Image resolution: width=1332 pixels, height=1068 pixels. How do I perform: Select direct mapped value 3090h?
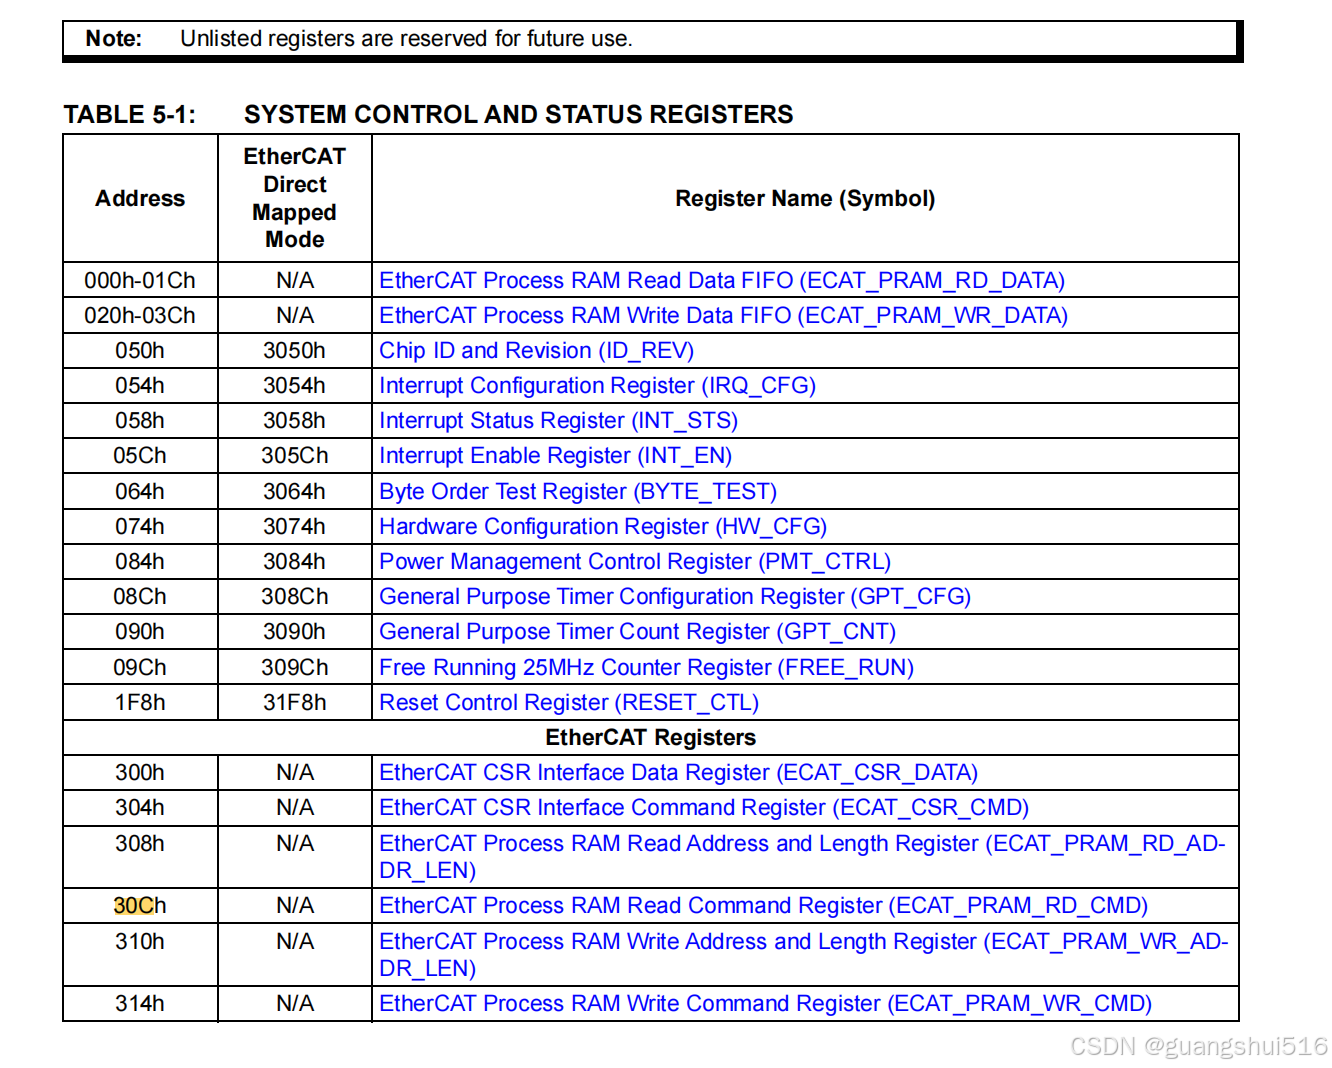(x=295, y=631)
